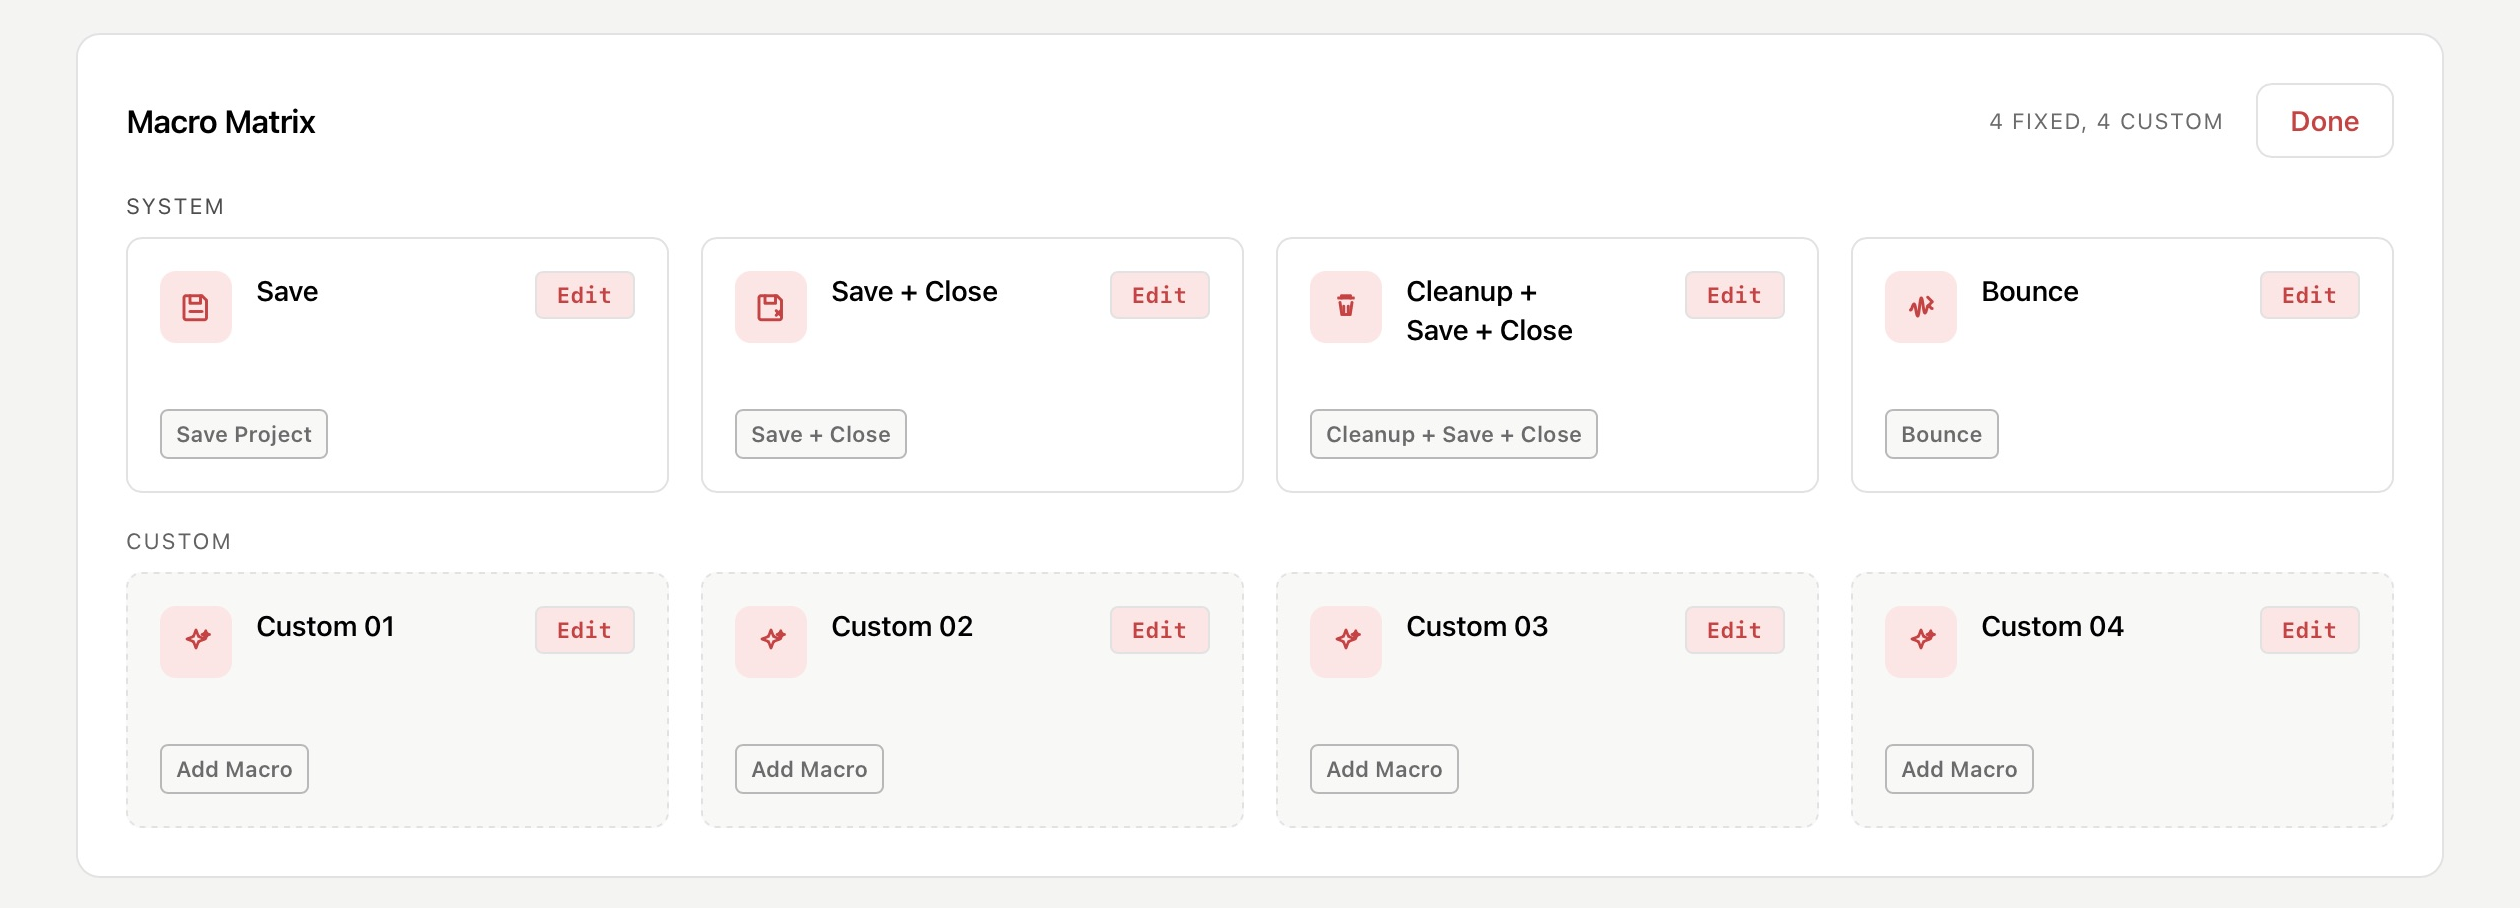Click the Bounce action chip
The height and width of the screenshot is (908, 2520).
1942,434
